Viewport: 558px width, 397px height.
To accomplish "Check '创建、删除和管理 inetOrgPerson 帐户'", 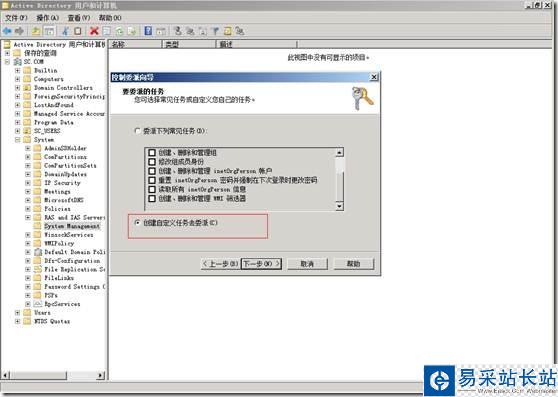I will point(152,171).
